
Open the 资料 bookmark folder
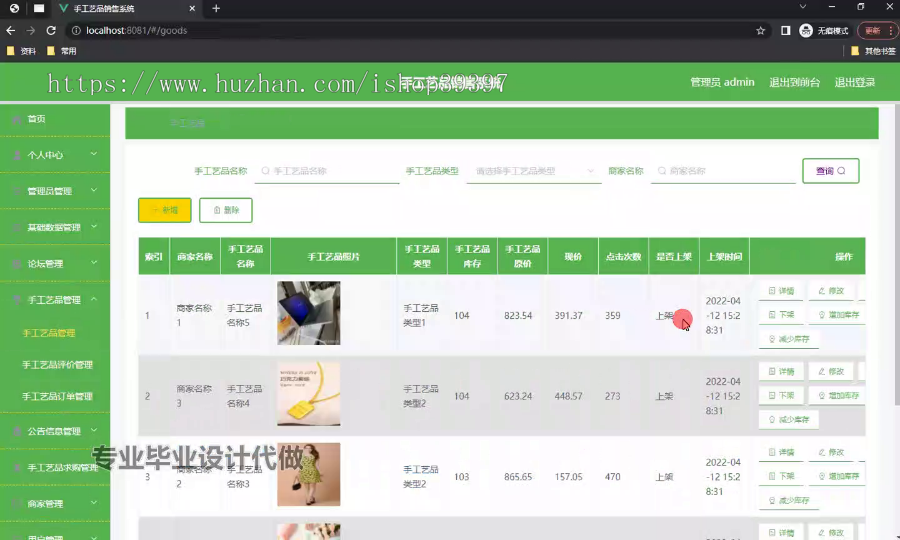coord(21,51)
